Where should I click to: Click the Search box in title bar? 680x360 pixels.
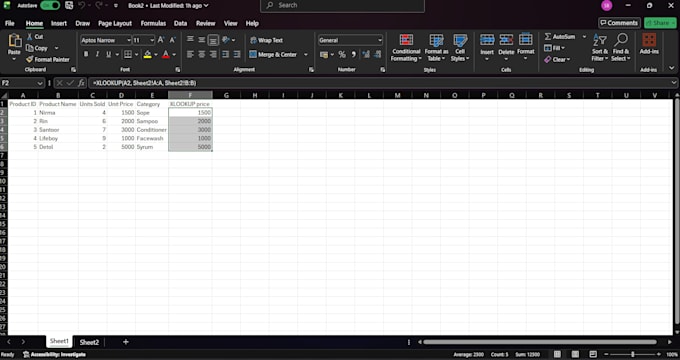tap(342, 6)
